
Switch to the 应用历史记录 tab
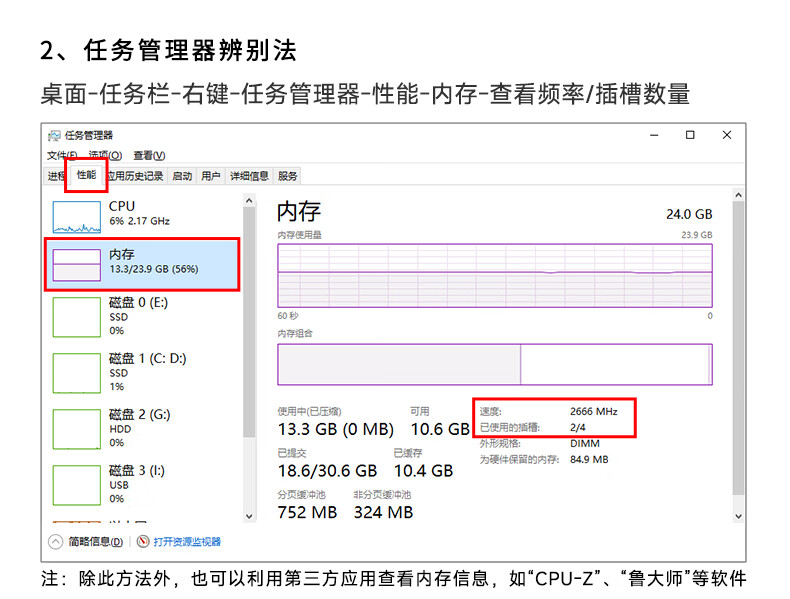click(x=135, y=176)
